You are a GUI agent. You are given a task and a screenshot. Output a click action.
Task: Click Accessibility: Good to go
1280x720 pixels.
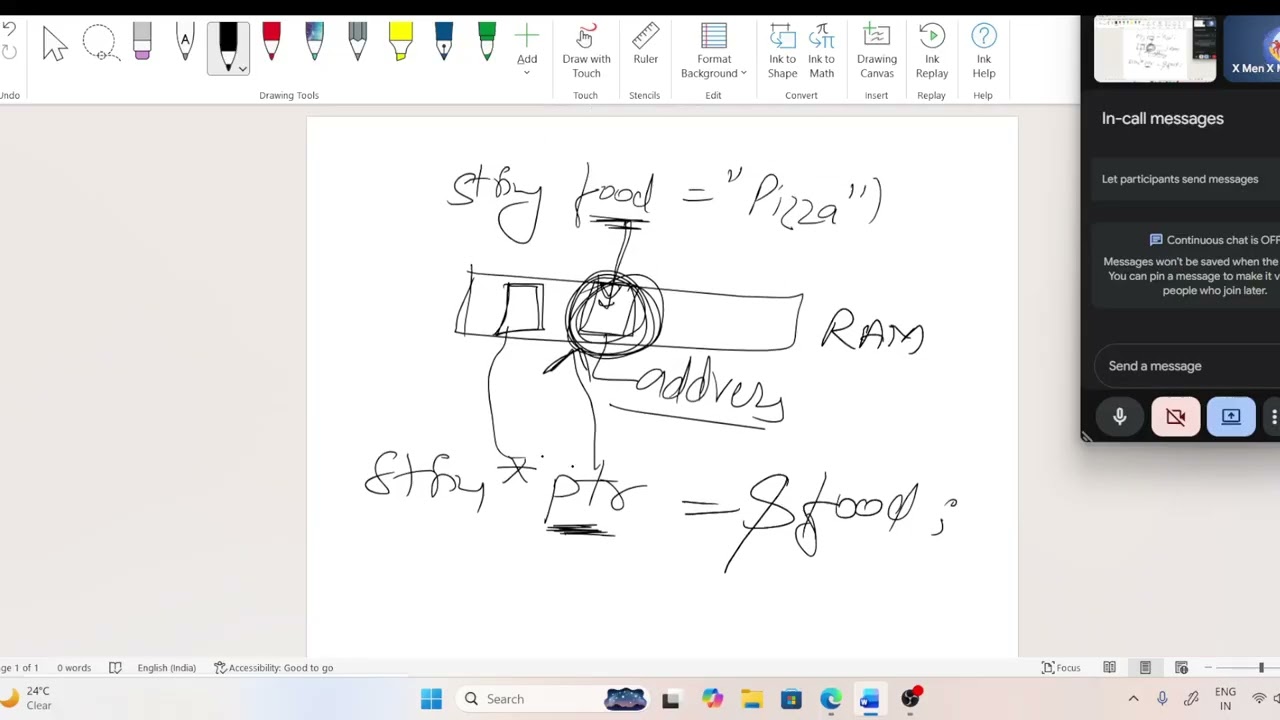point(273,668)
